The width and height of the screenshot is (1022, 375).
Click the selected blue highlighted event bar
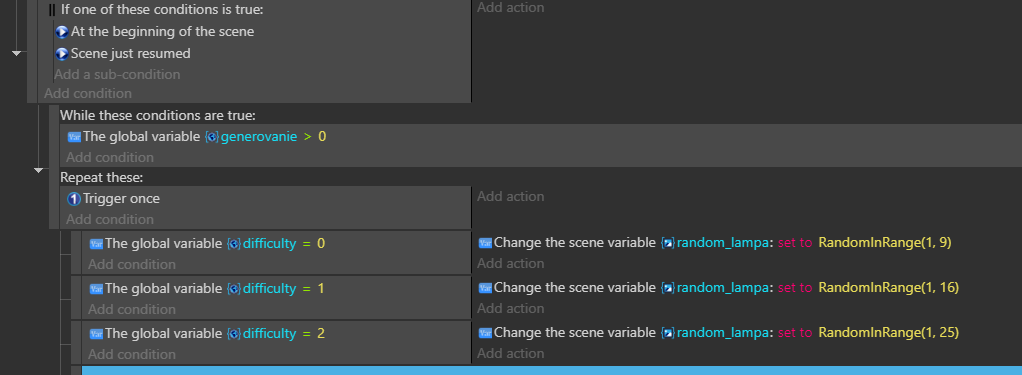coord(551,370)
